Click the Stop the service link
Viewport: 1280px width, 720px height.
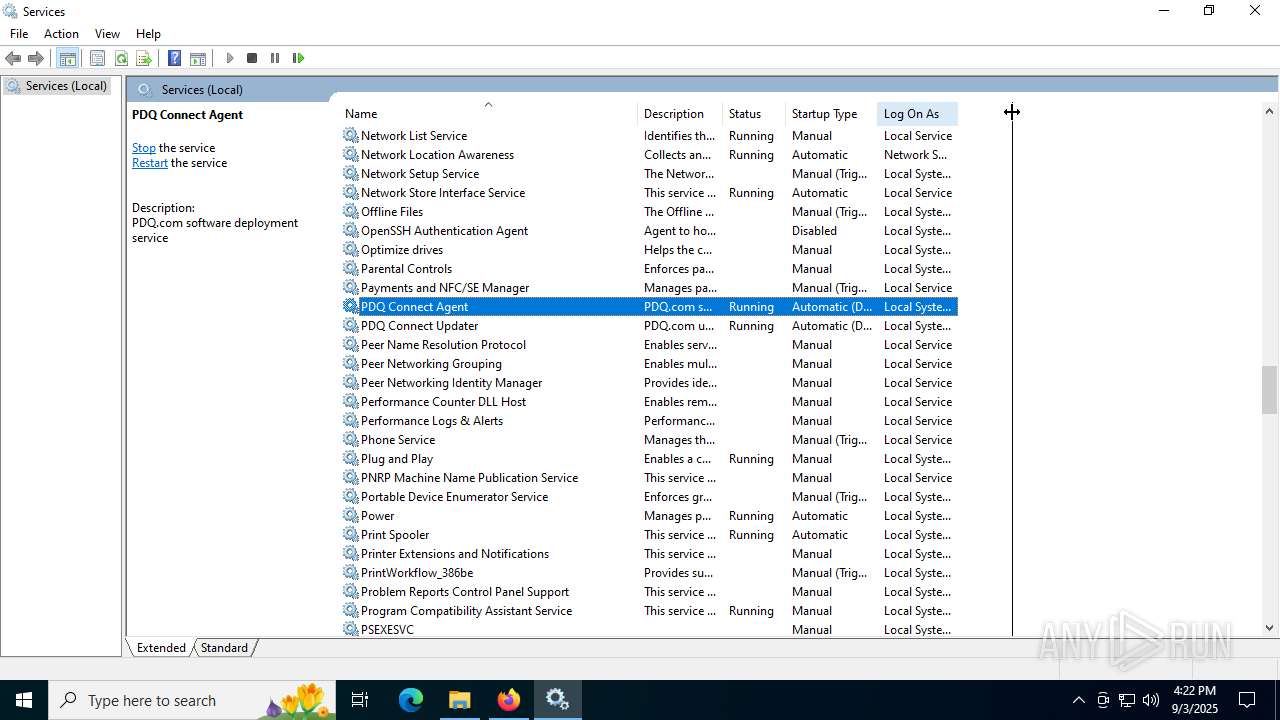click(144, 148)
